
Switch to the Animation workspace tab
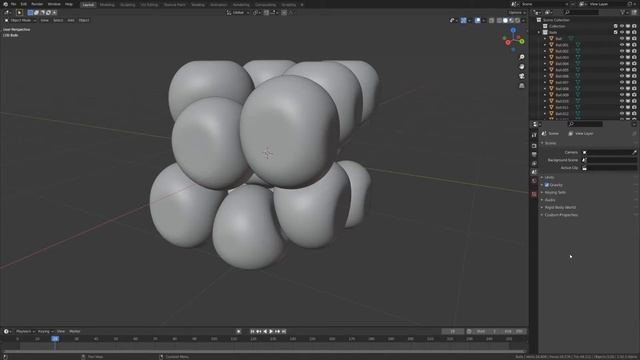218,4
